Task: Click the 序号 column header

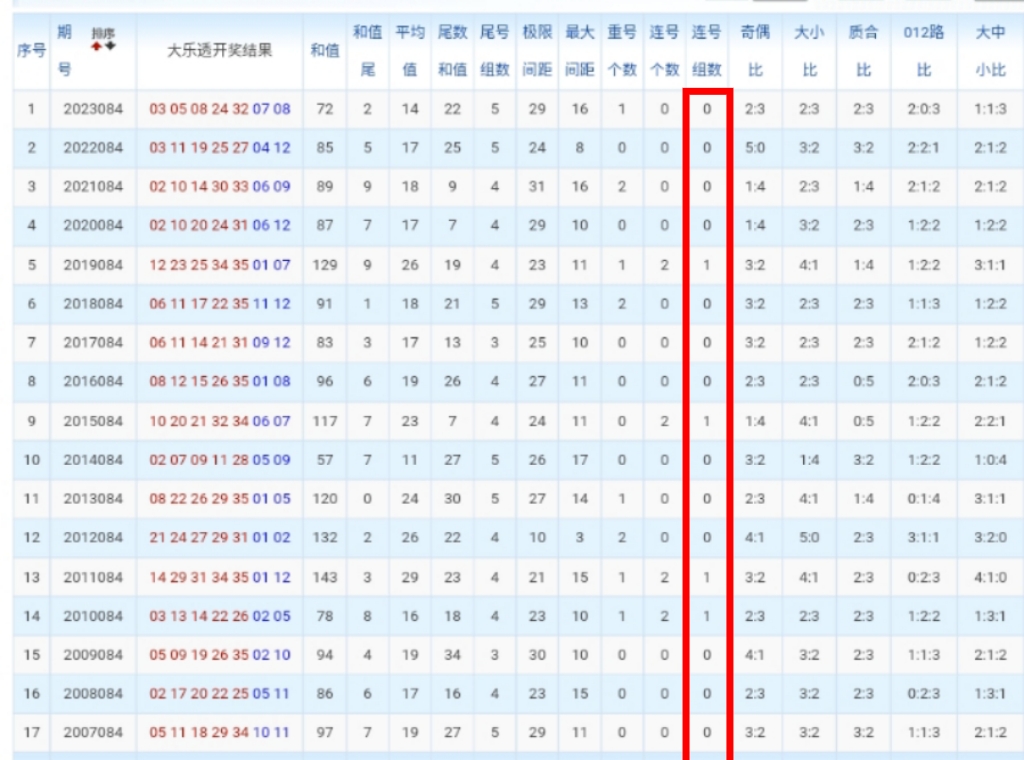Action: pos(31,50)
